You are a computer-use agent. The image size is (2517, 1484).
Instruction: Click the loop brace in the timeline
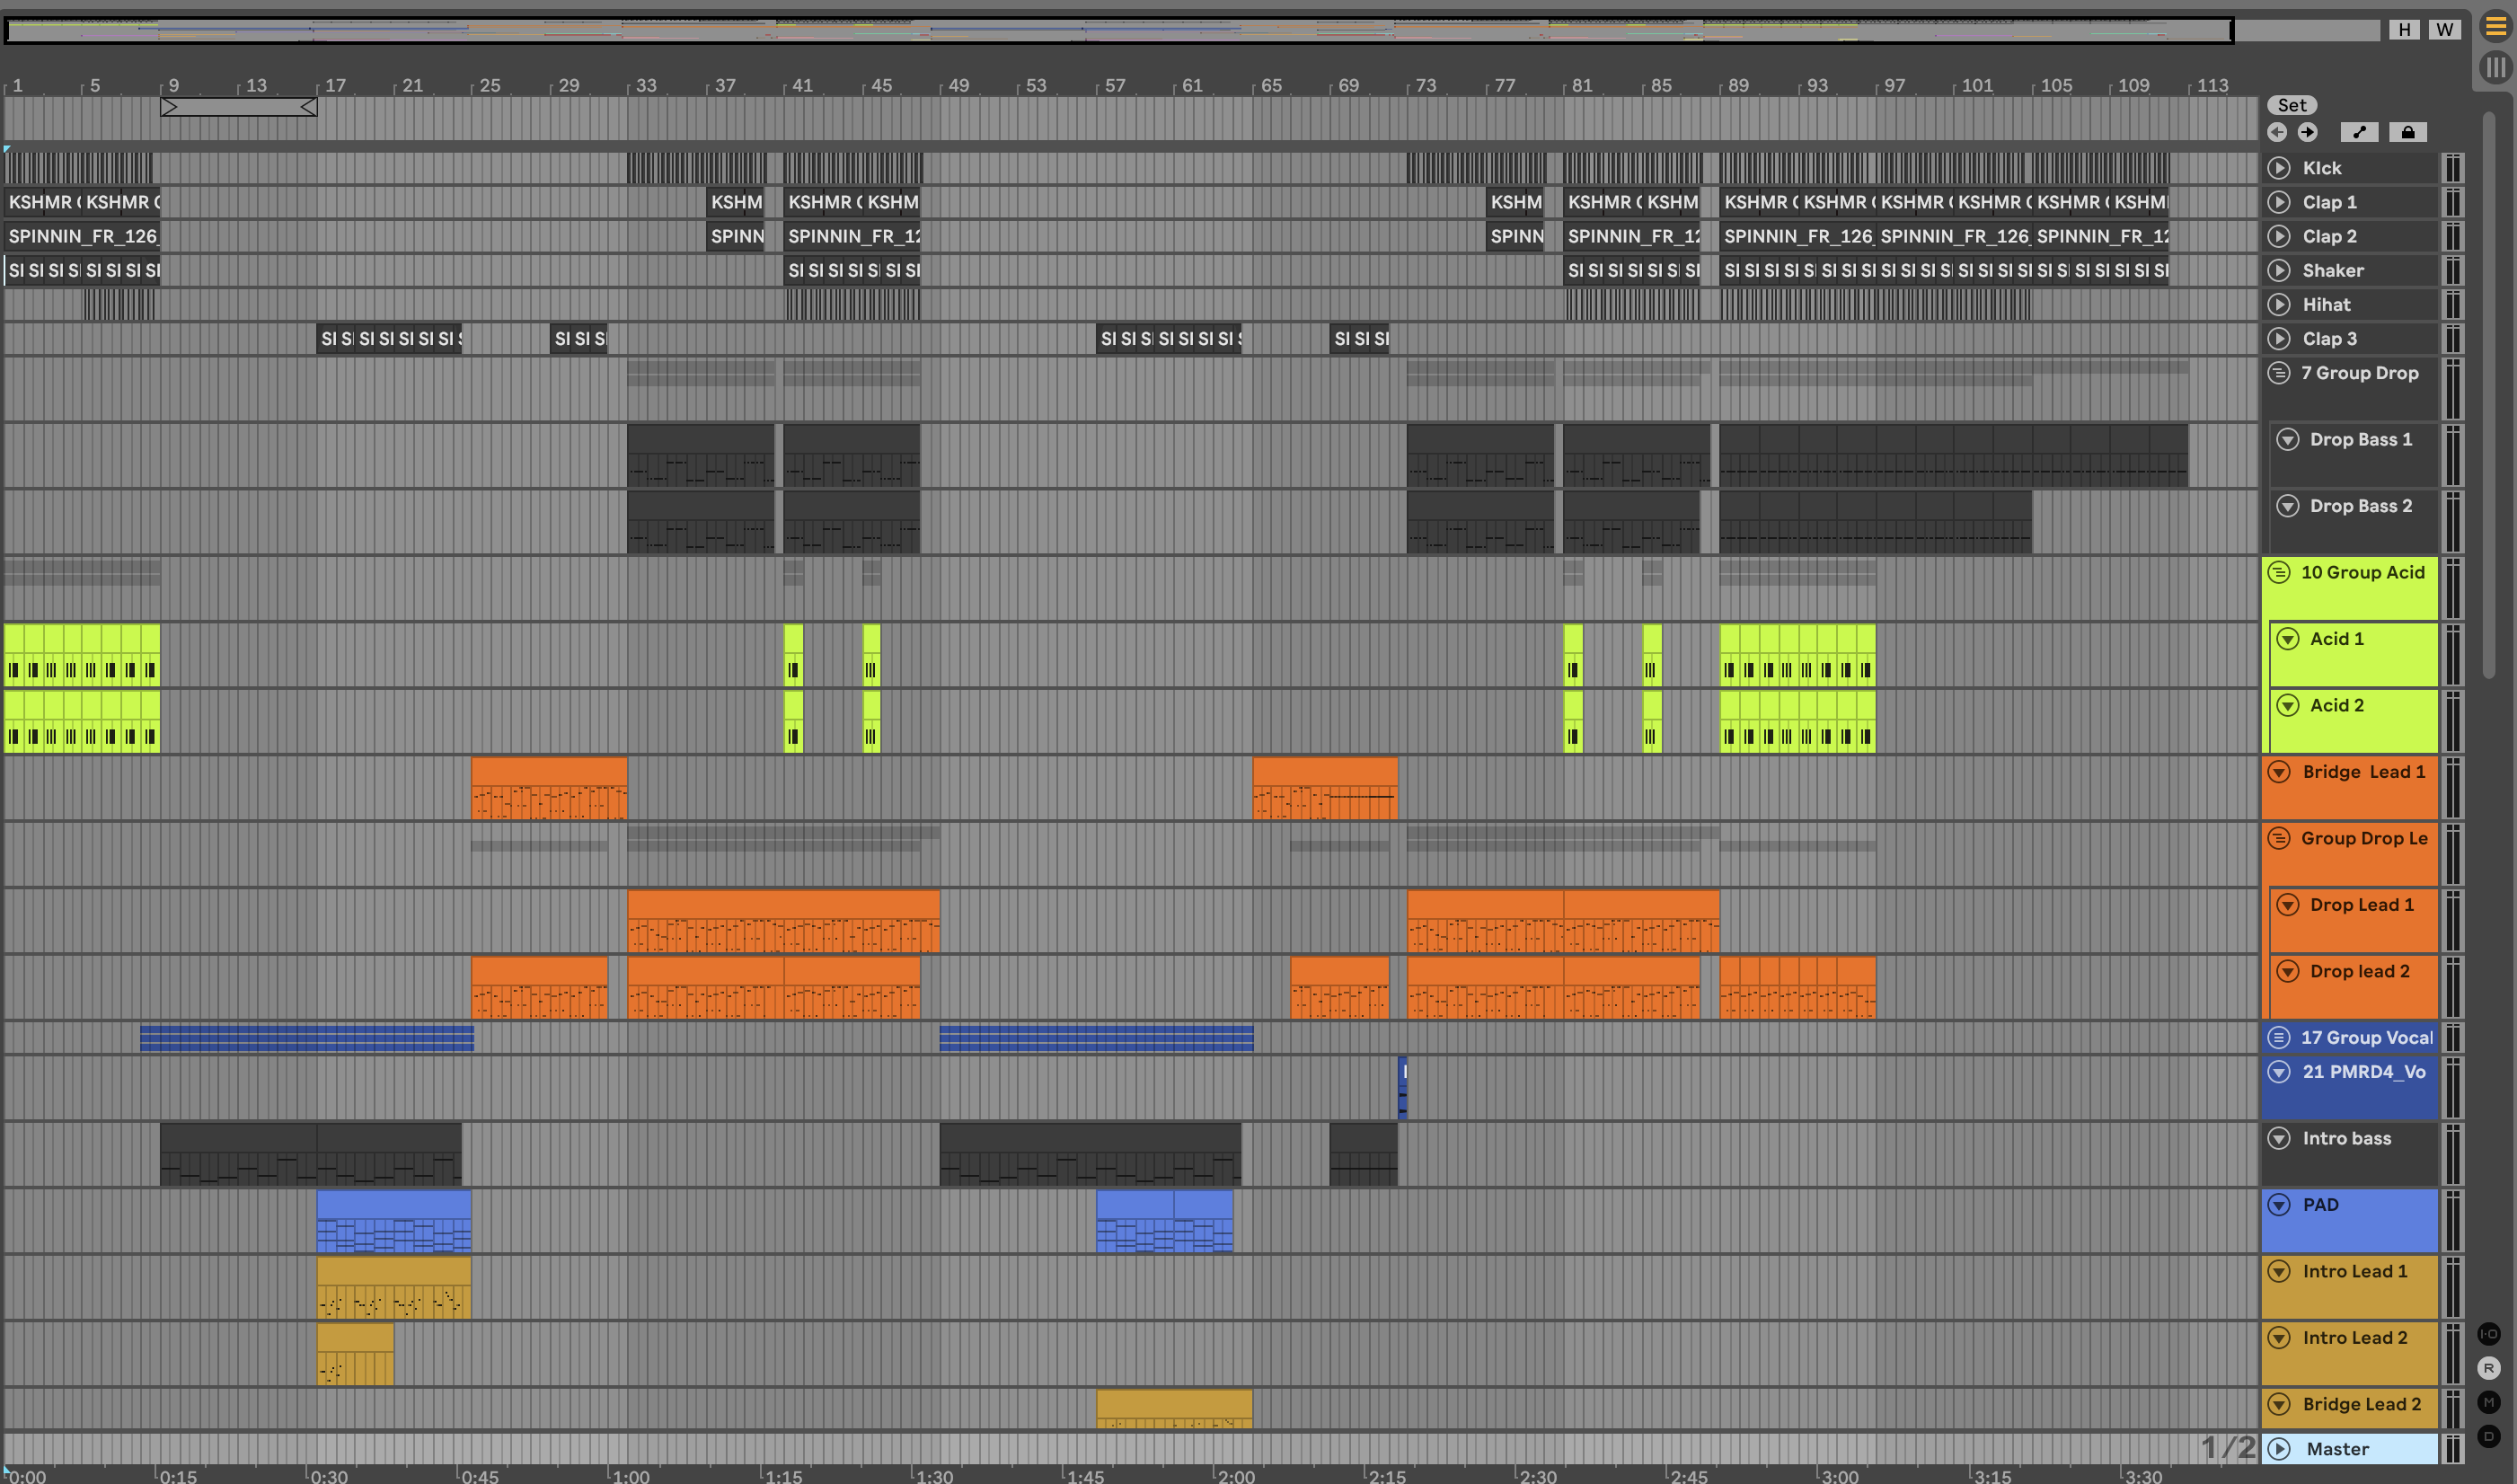pos(238,107)
